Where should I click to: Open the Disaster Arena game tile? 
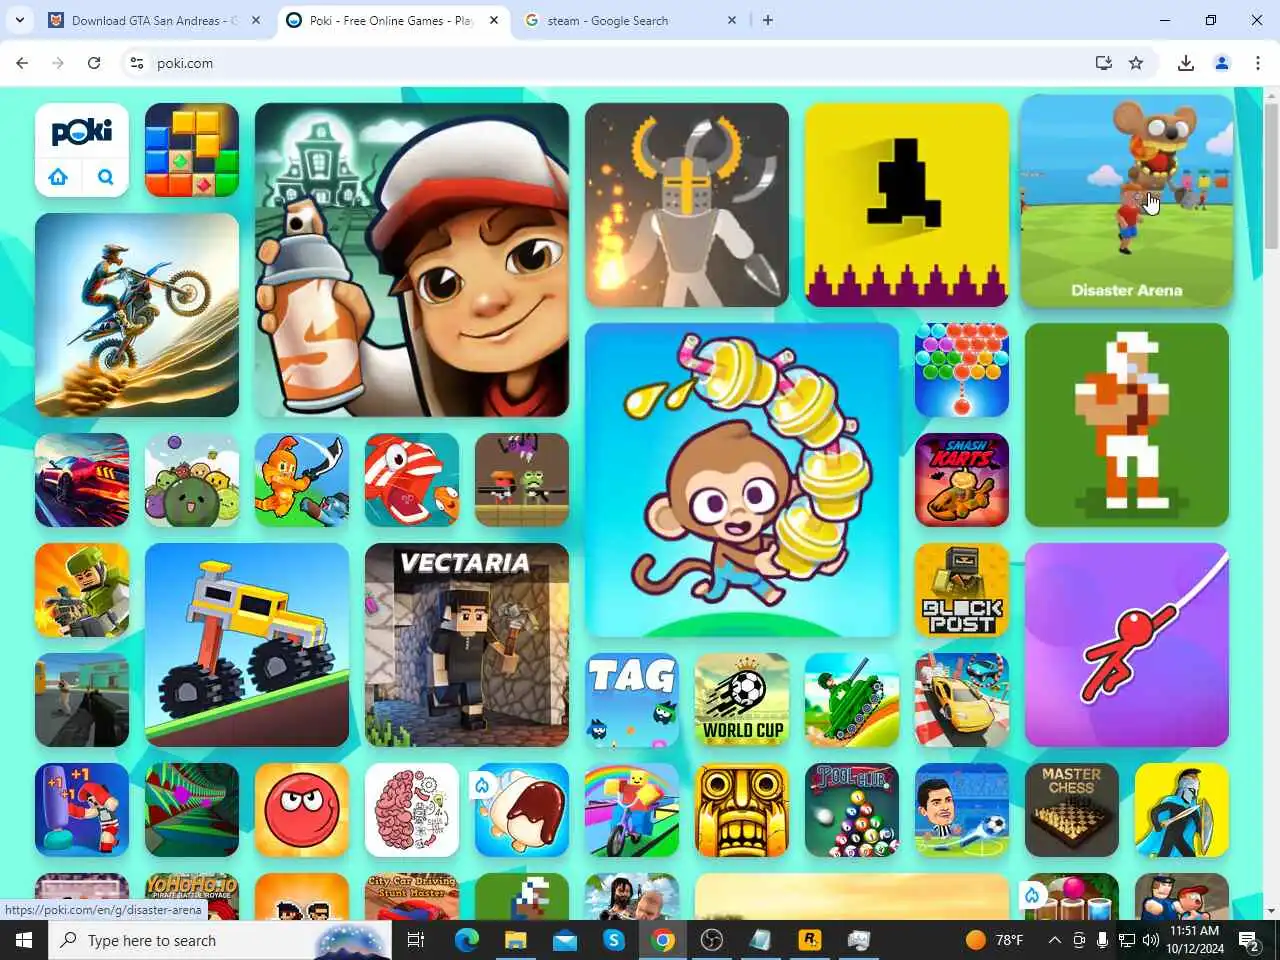click(1127, 201)
